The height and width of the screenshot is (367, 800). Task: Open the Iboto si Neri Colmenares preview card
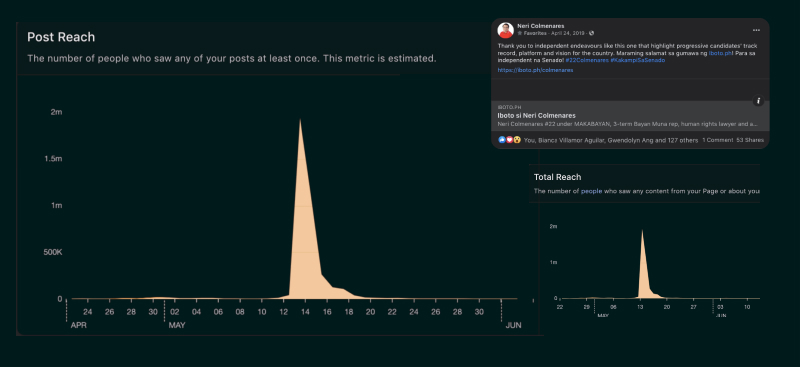point(630,116)
